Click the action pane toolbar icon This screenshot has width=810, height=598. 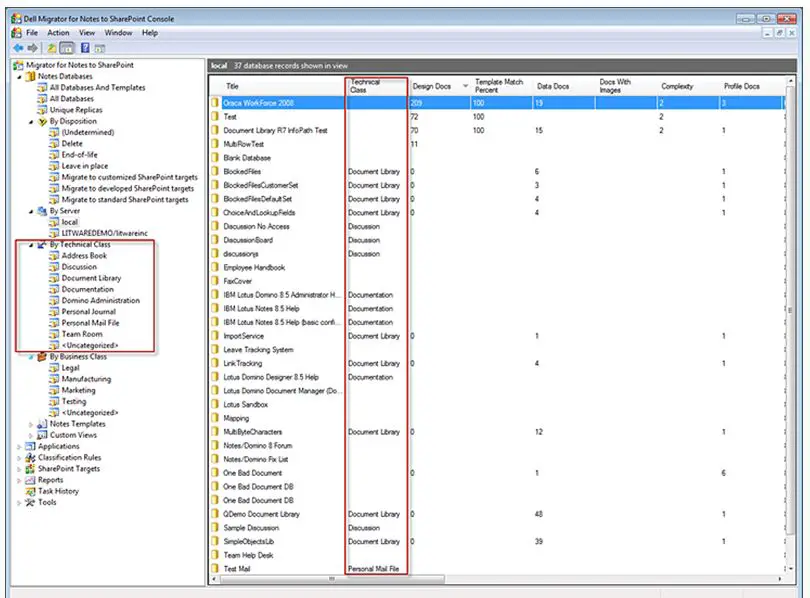point(100,49)
